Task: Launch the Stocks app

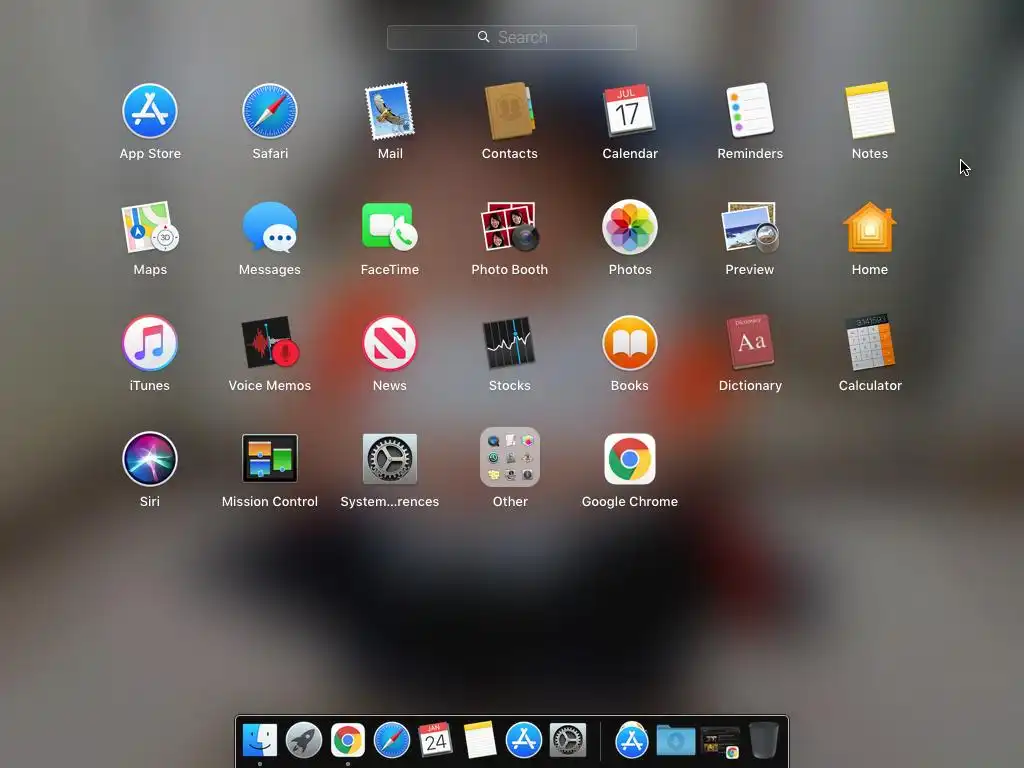Action: click(x=509, y=343)
